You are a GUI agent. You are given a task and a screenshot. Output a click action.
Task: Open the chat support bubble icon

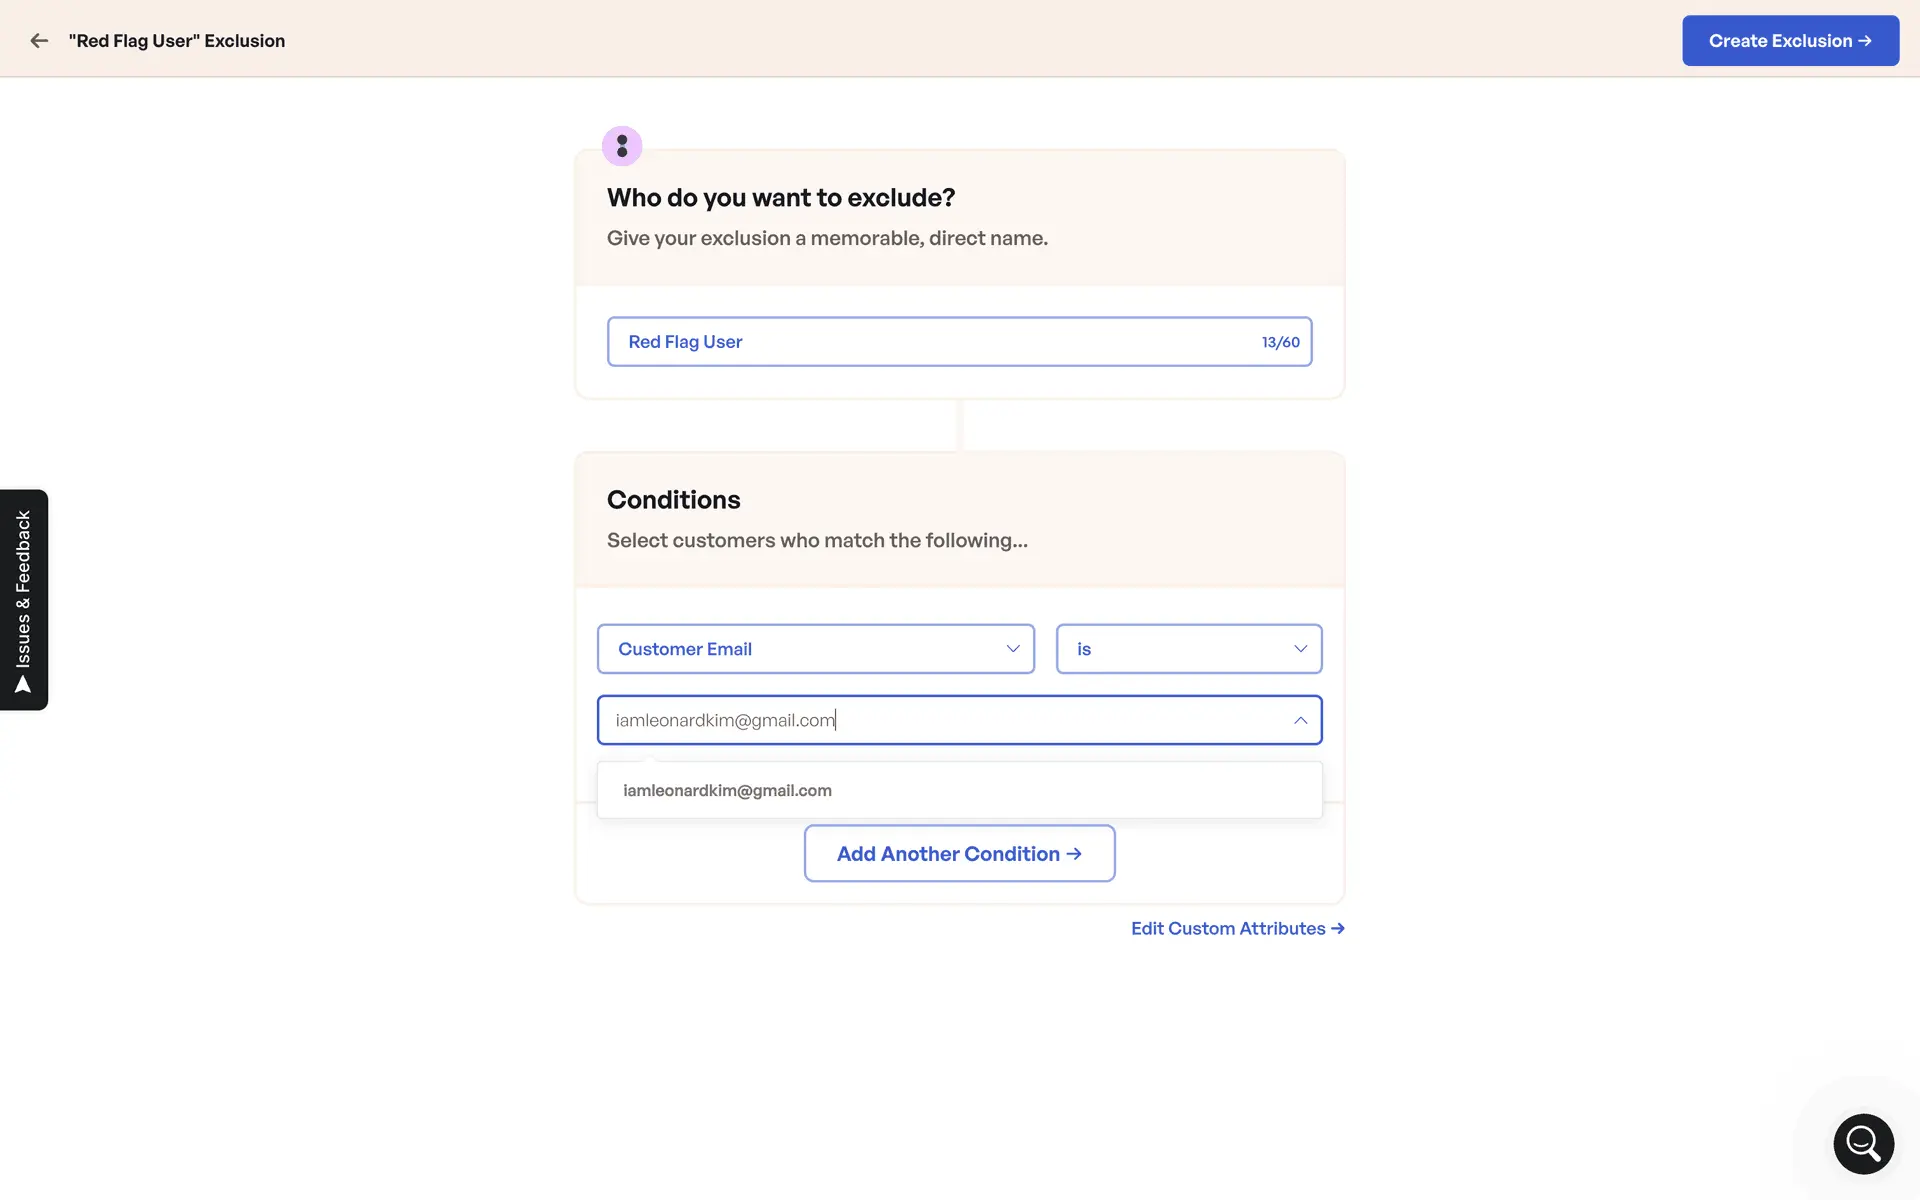(1863, 1143)
